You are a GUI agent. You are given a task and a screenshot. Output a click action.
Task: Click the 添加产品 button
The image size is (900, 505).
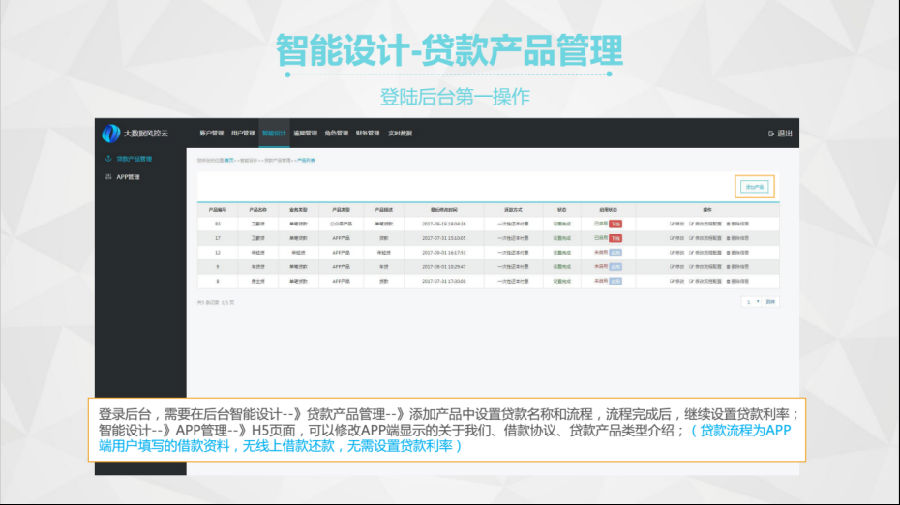[x=753, y=187]
